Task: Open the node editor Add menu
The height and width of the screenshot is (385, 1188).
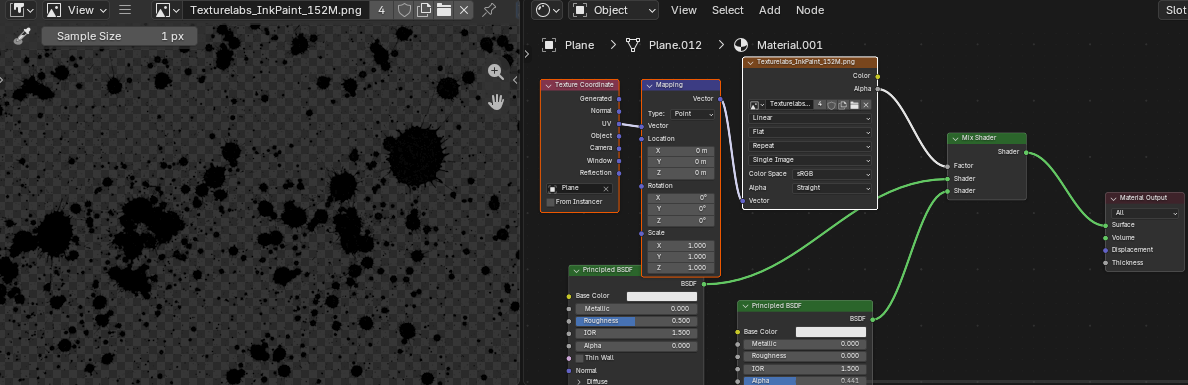Action: tap(770, 10)
